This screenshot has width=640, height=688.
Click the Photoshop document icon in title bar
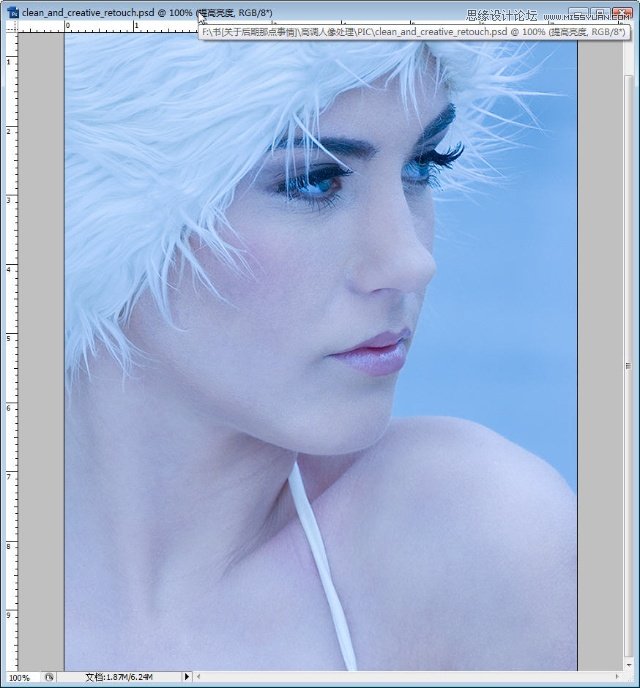click(x=13, y=12)
